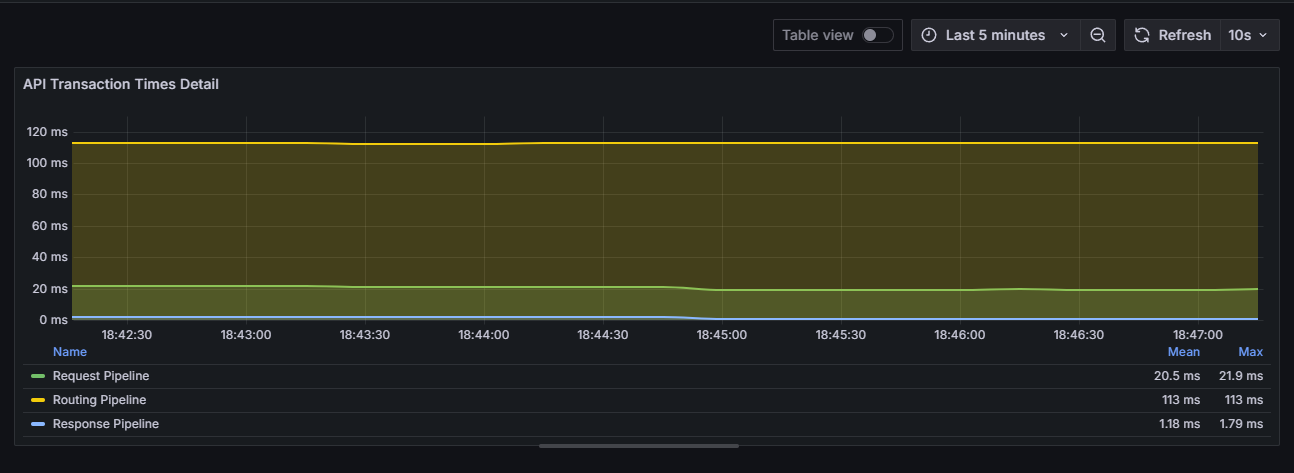Image resolution: width=1294 pixels, height=473 pixels.
Task: Click the yellow Routing Pipeline color swatch
Action: 38,400
